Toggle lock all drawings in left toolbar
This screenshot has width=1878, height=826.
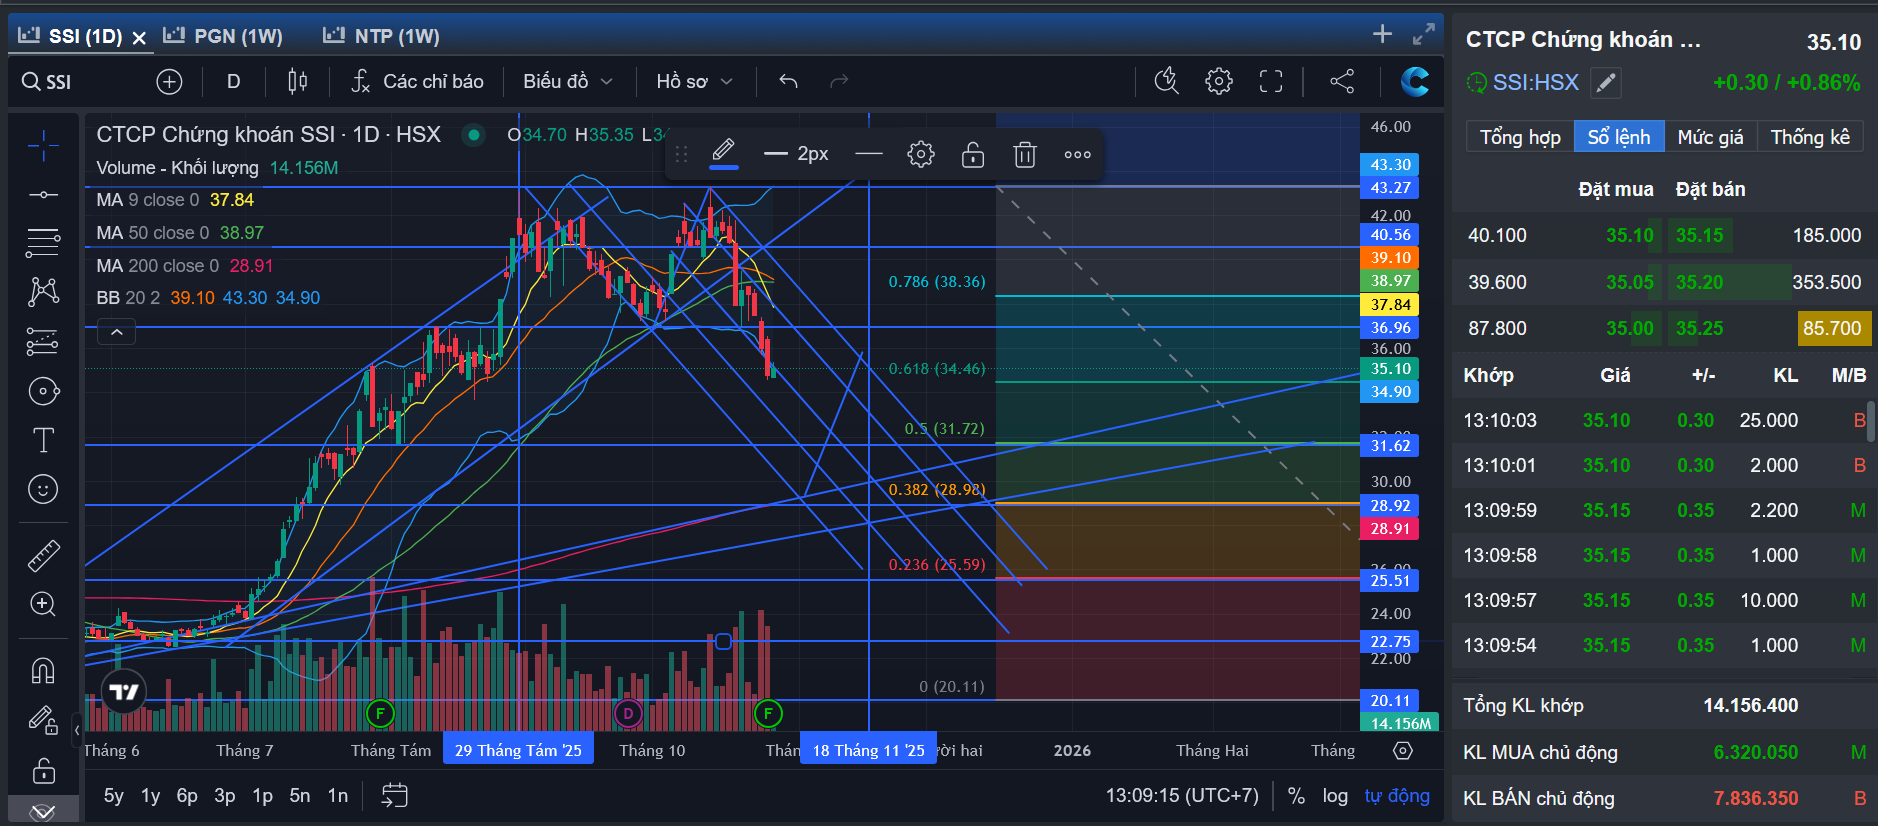[43, 770]
